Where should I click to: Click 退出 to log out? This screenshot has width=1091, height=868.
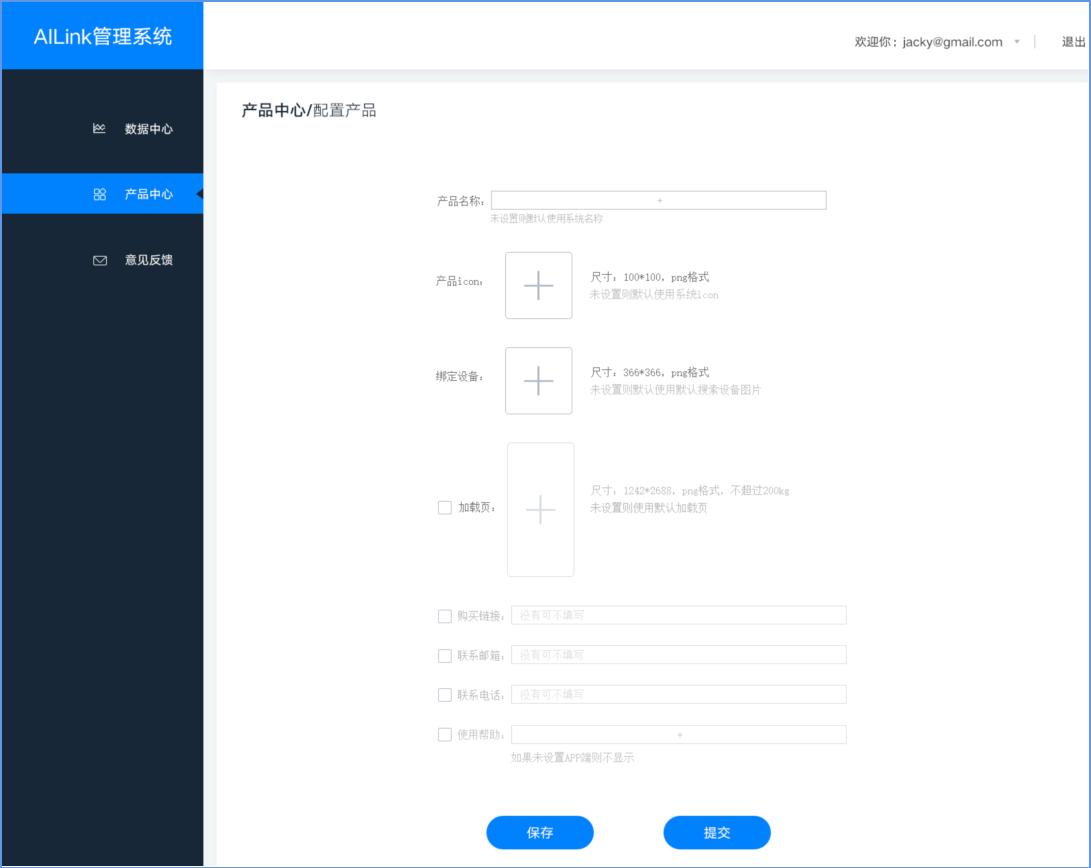coord(1073,42)
